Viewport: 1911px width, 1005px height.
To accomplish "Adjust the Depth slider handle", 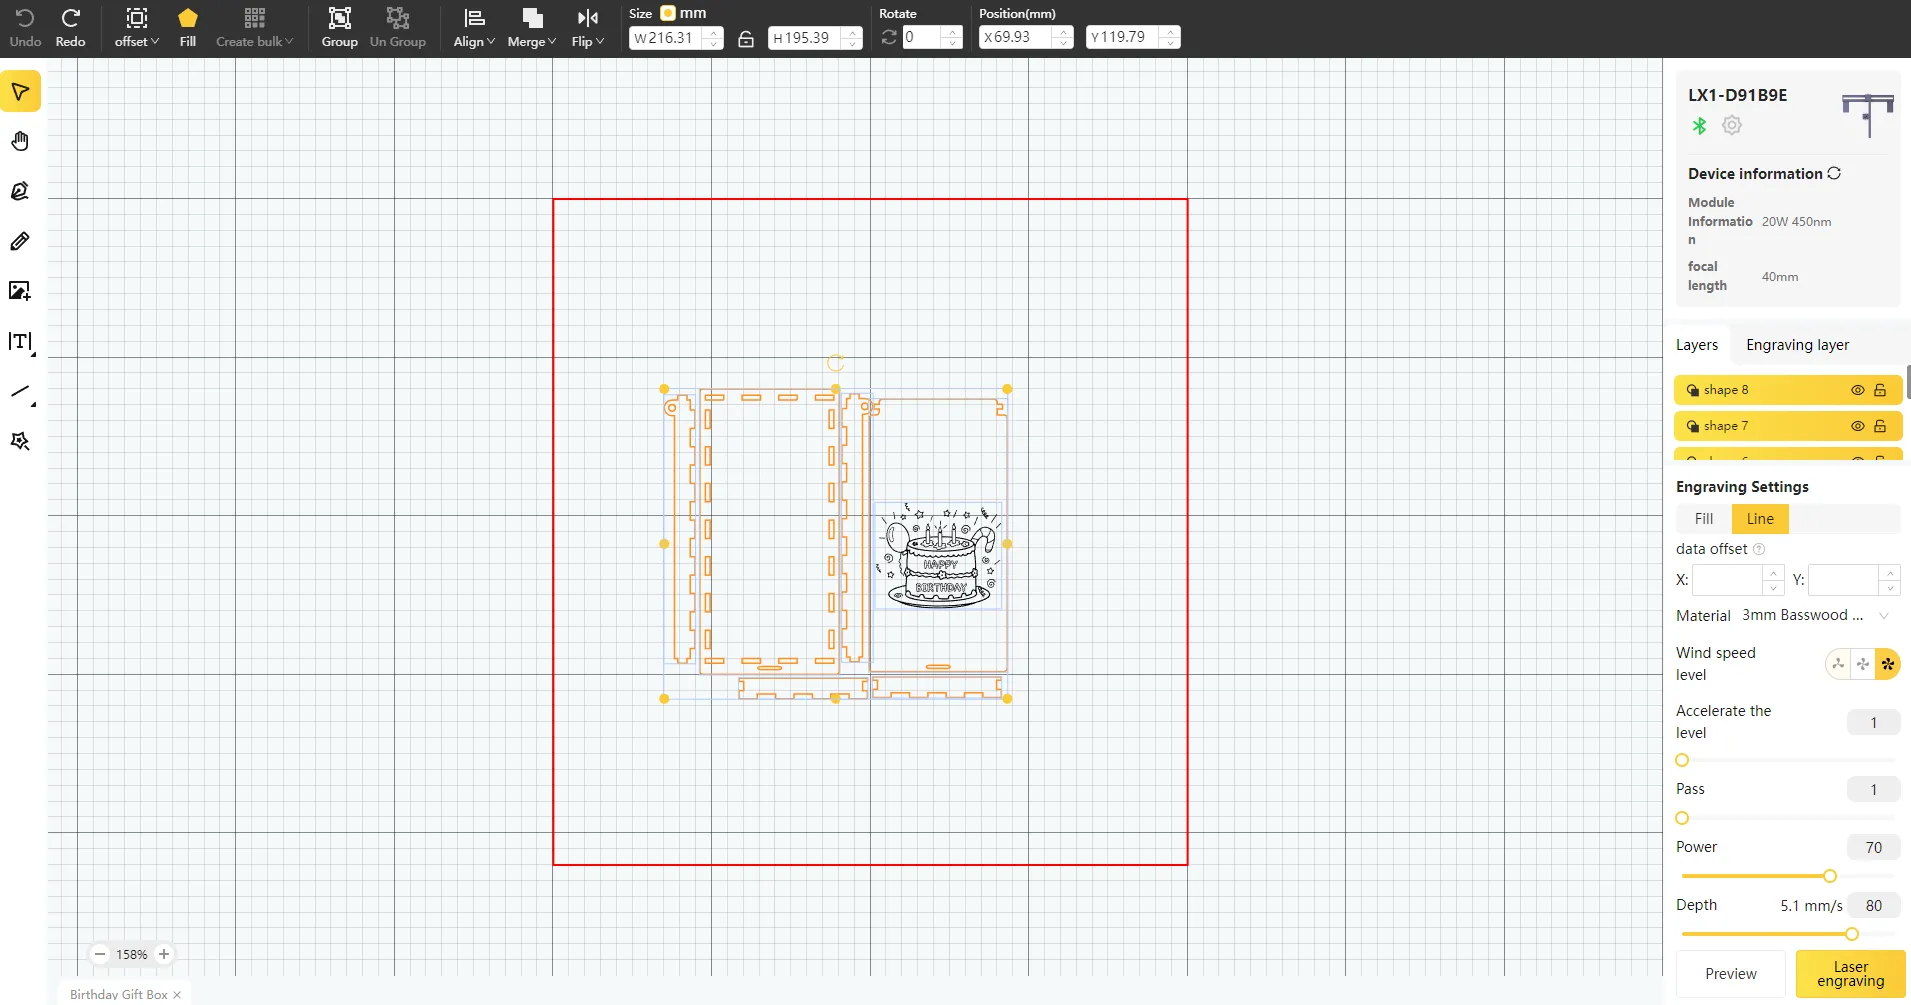I will click(1852, 934).
